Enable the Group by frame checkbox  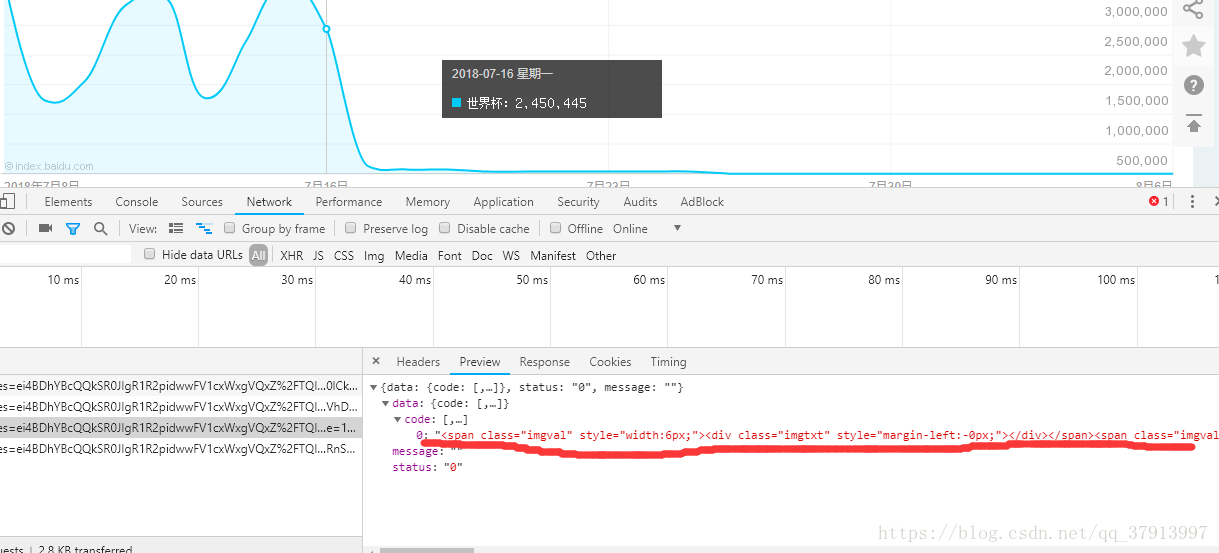230,229
